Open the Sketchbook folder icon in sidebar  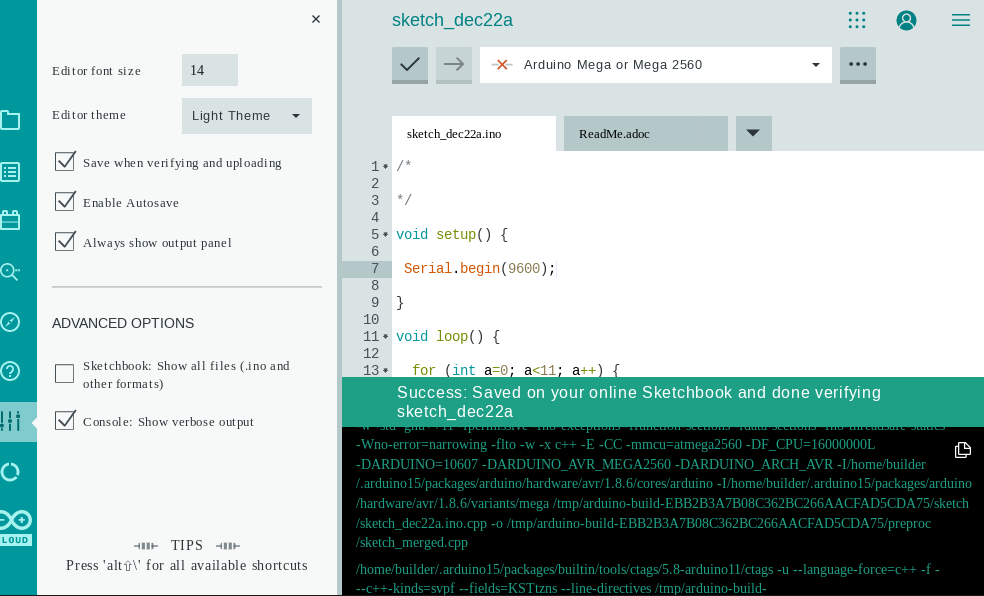[x=10, y=121]
